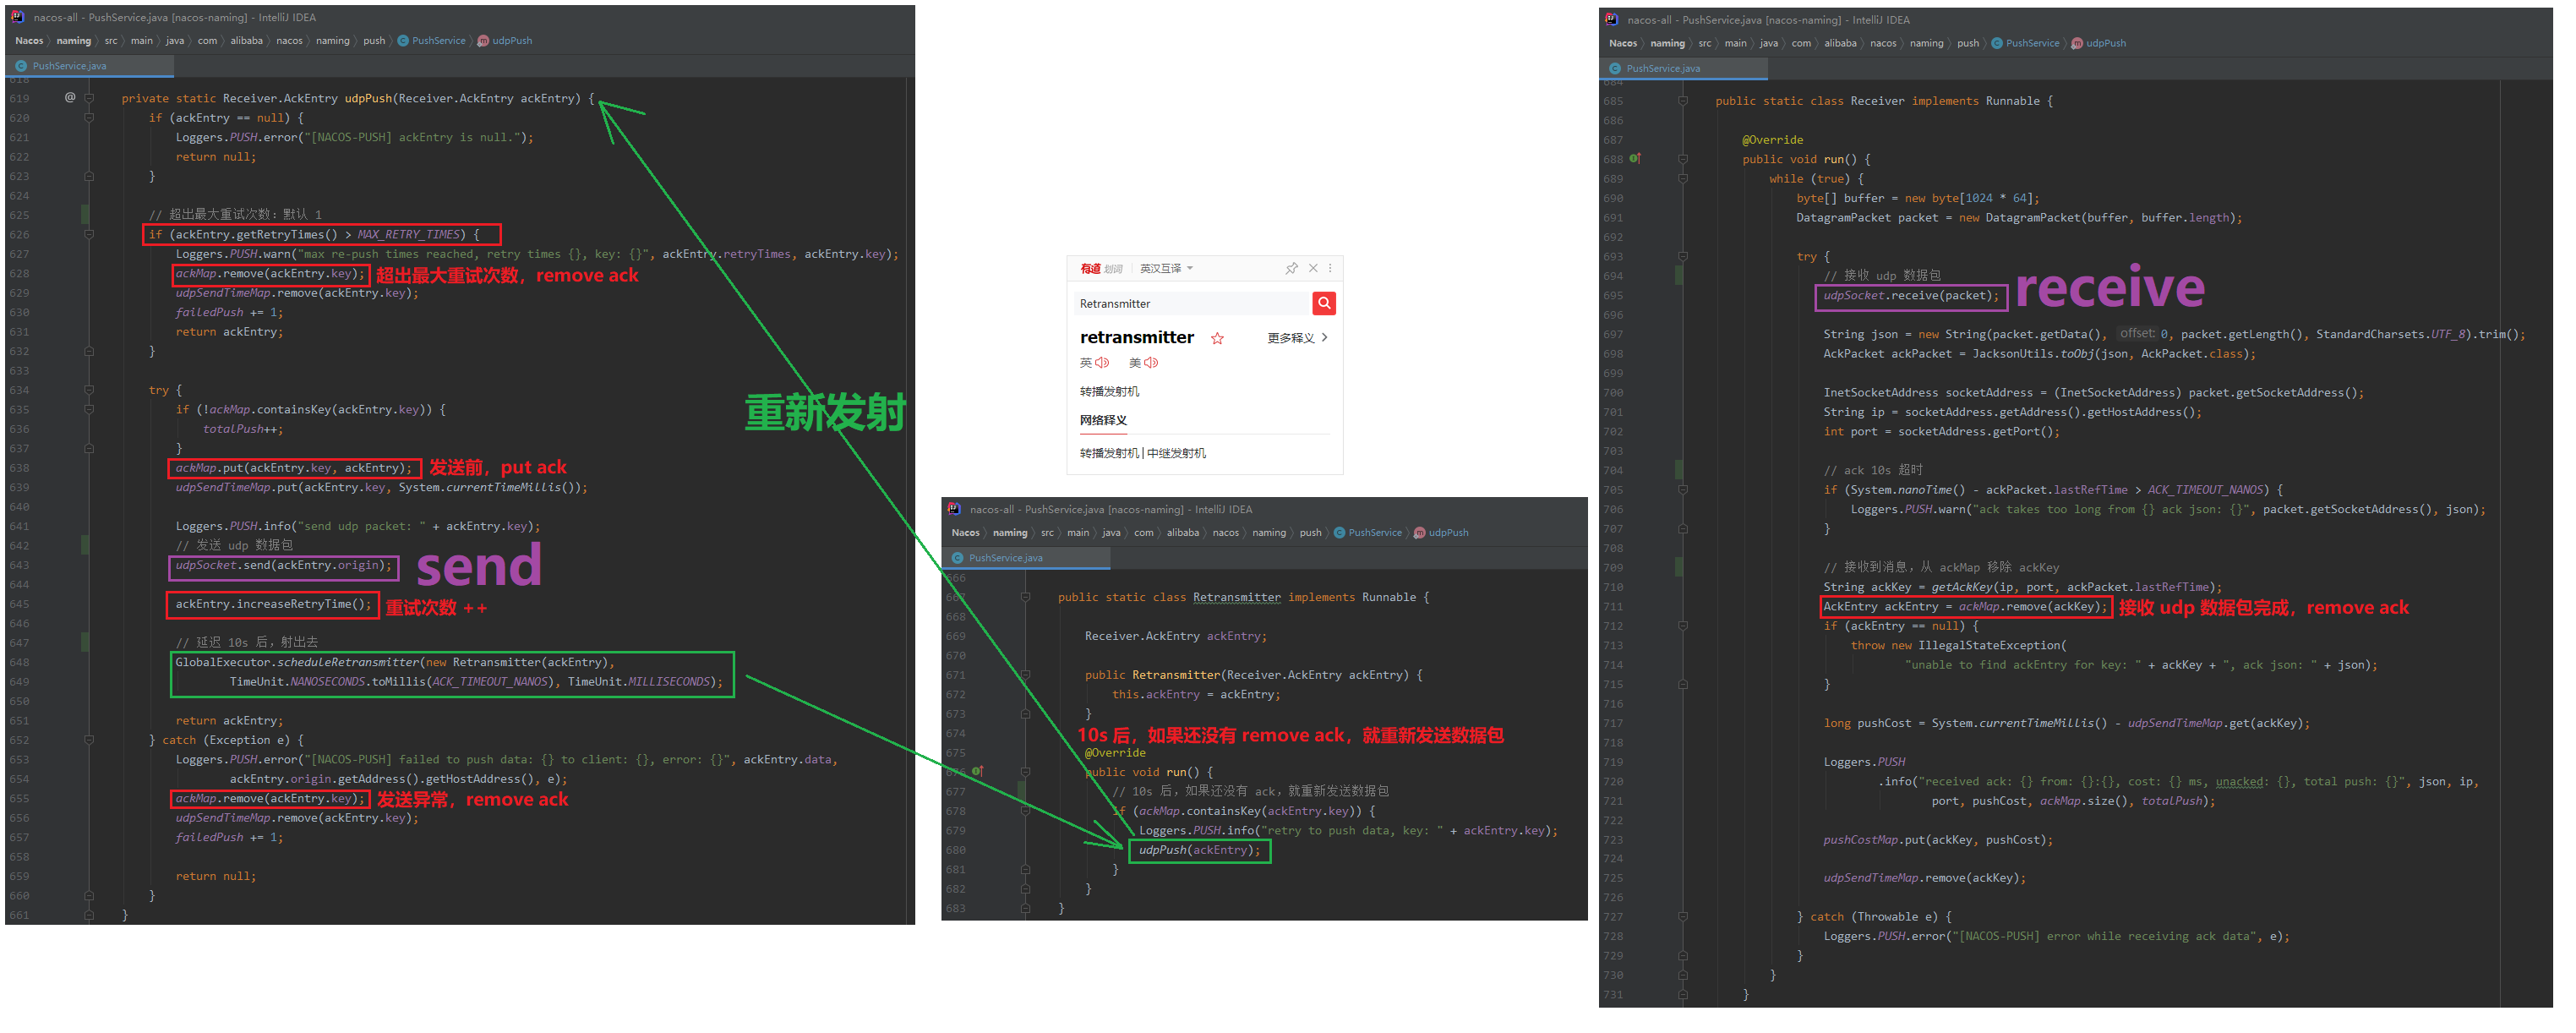
Task: Collapse udpPush method fold at line 619 in left window
Action: (x=90, y=99)
